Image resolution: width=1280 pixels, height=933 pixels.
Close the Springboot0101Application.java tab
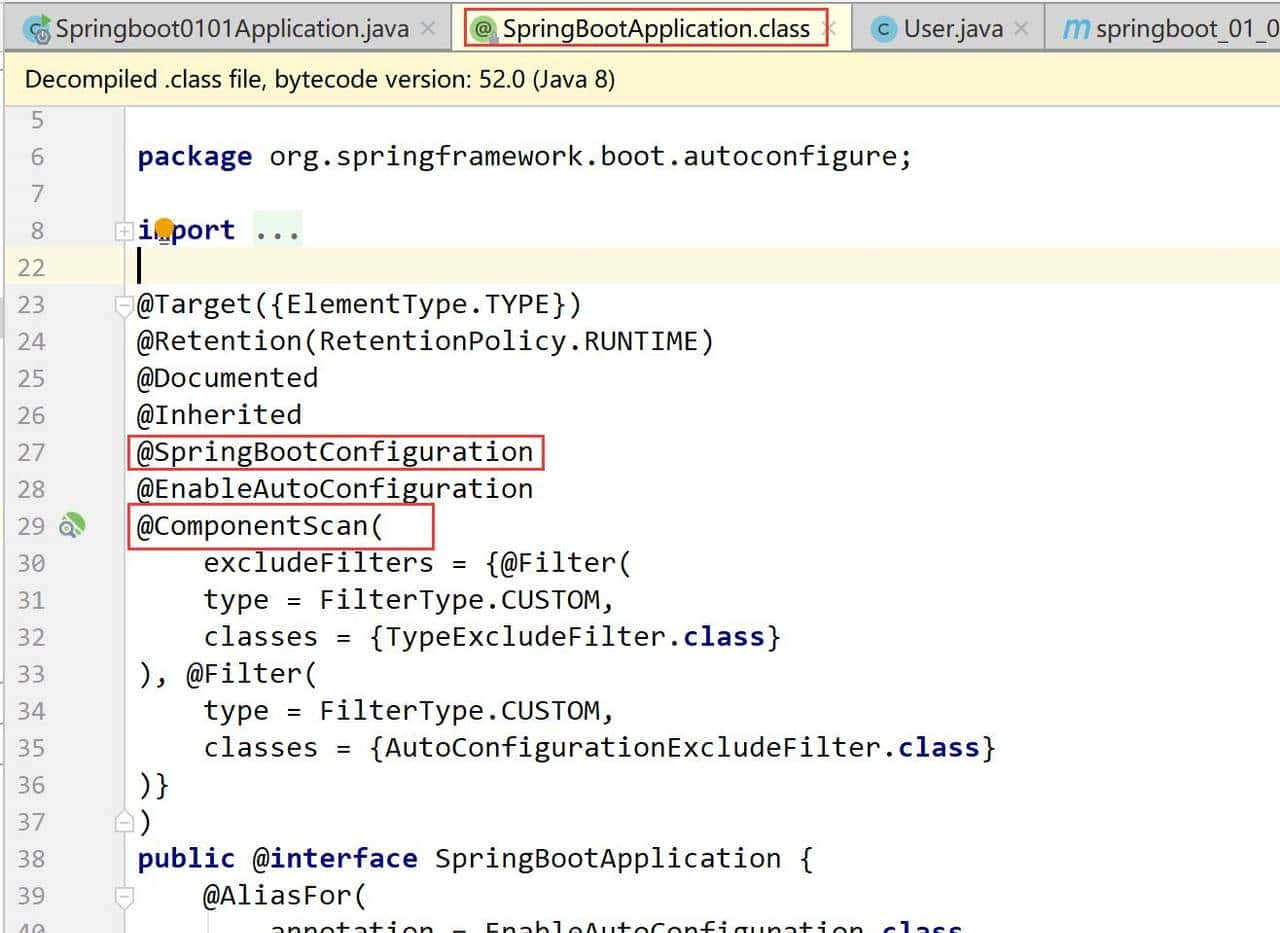[x=428, y=29]
